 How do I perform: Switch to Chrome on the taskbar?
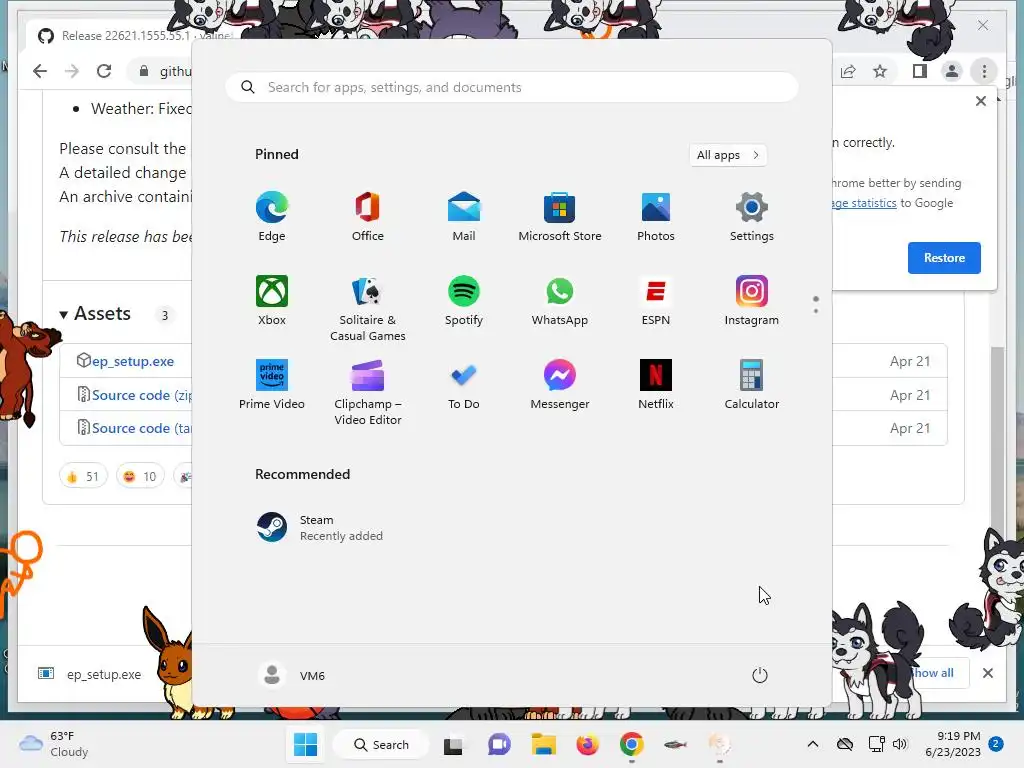[632, 744]
